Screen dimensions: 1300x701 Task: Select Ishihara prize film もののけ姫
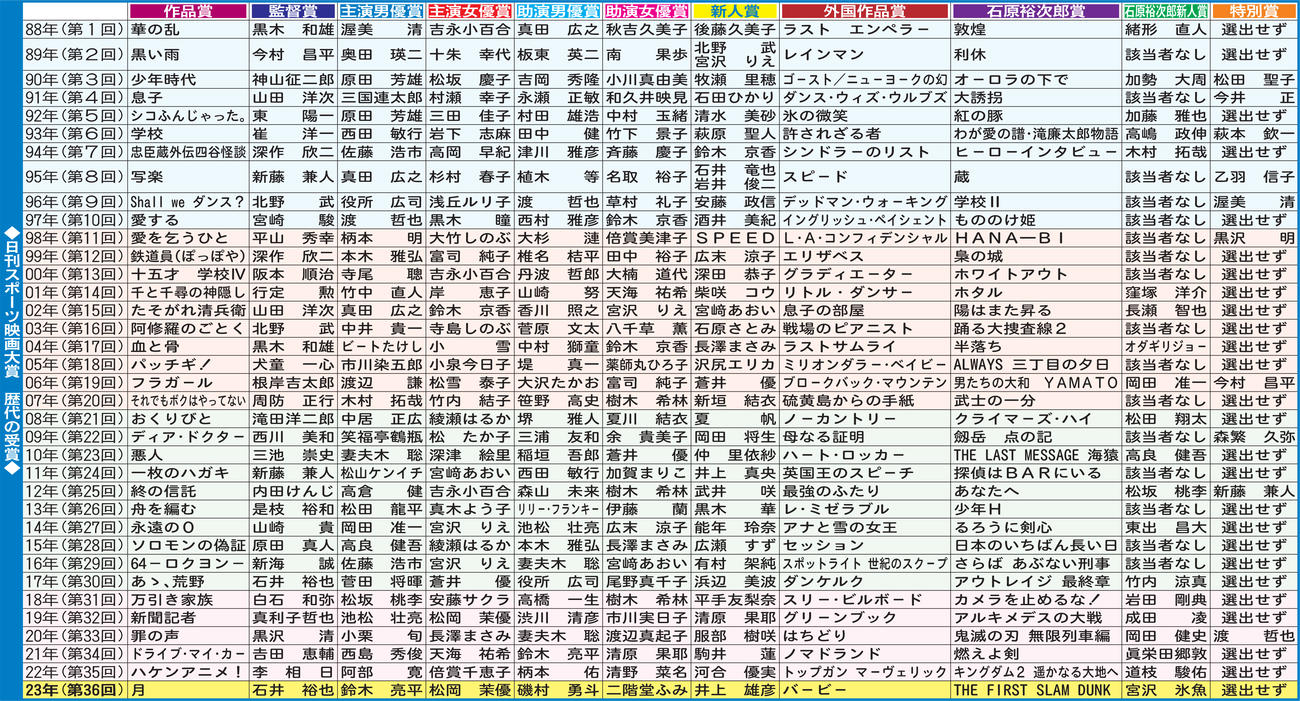tap(993, 219)
